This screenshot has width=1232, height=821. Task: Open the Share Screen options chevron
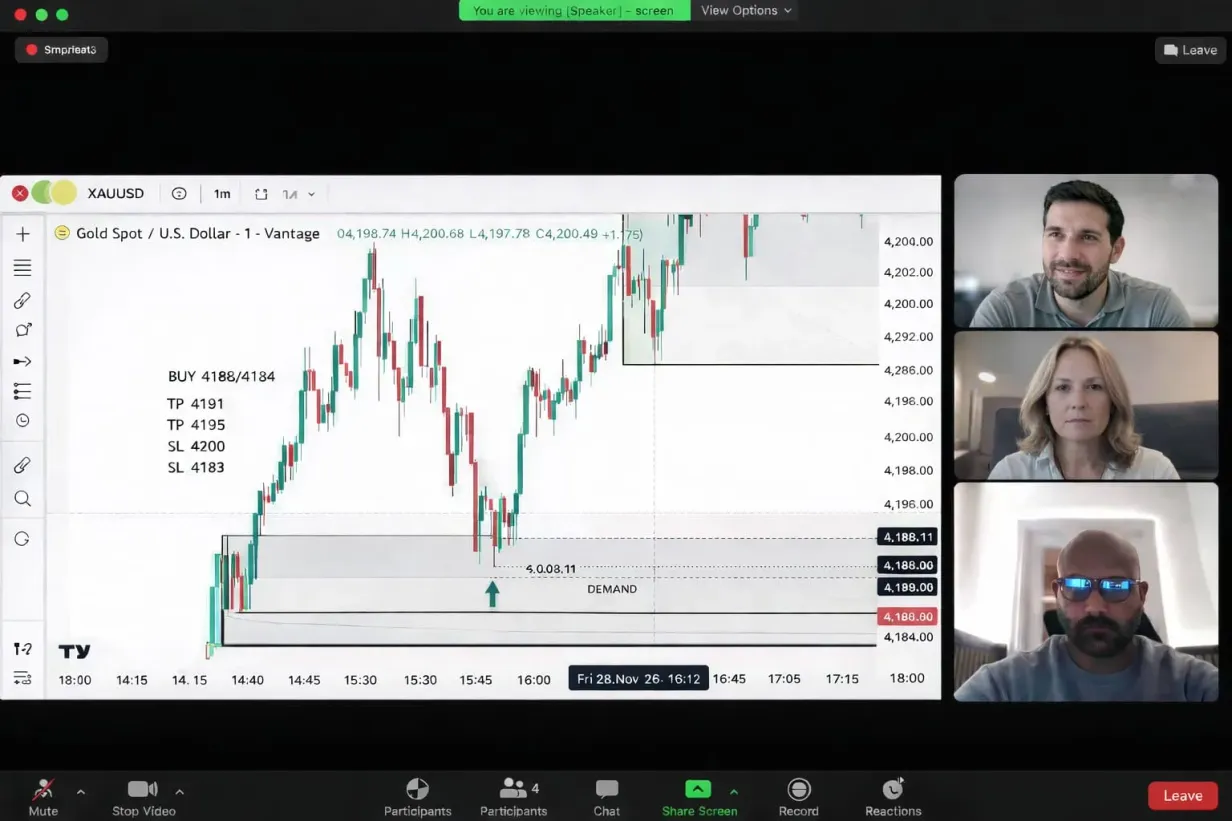pyautogui.click(x=732, y=789)
